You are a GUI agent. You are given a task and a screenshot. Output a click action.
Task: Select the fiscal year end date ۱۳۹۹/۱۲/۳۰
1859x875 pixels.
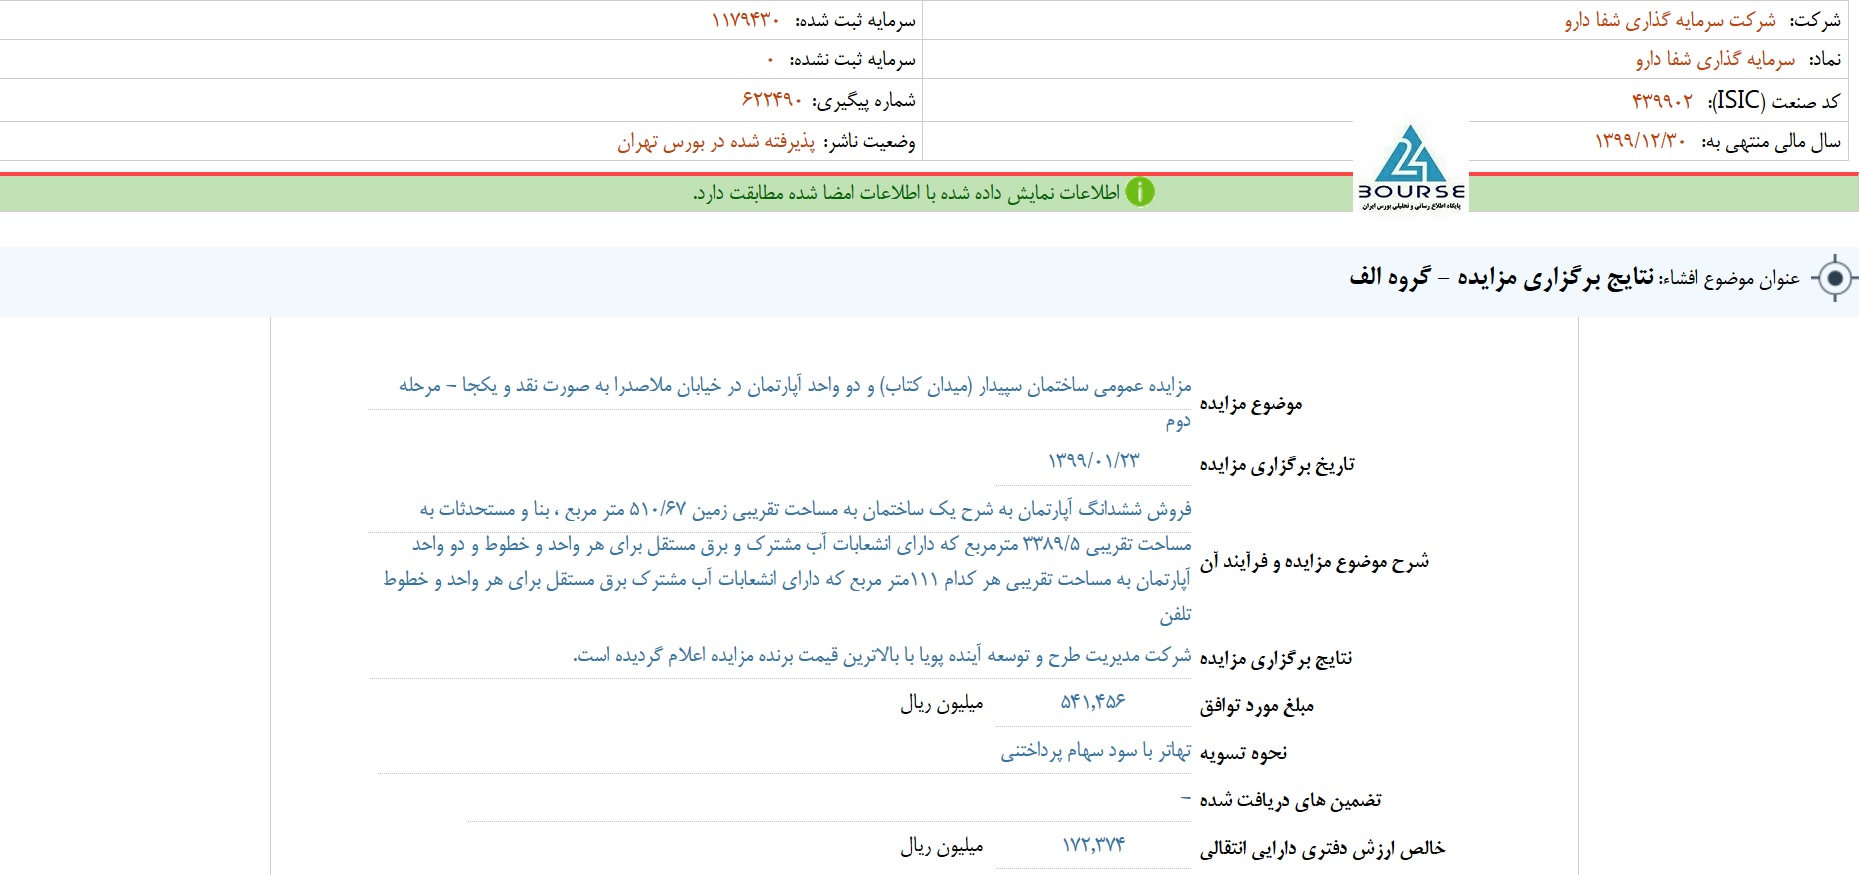click(x=1640, y=142)
